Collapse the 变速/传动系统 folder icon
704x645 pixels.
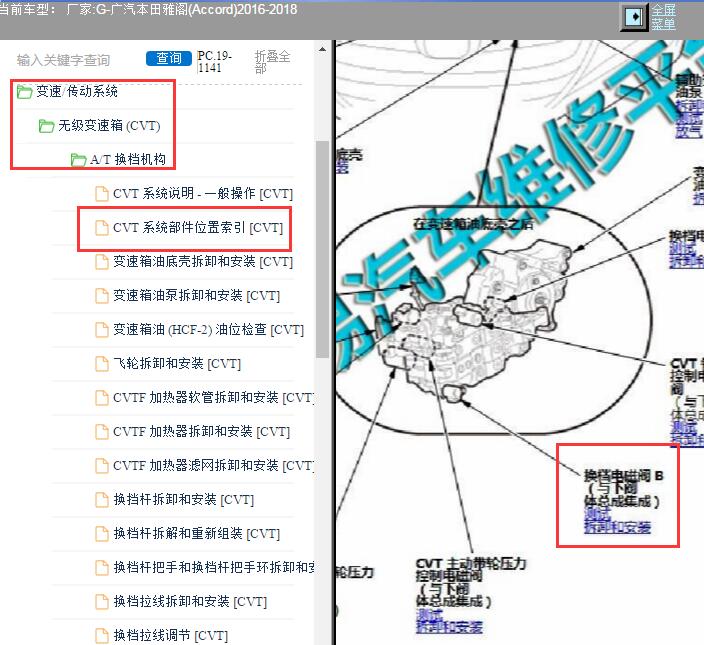tap(24, 92)
